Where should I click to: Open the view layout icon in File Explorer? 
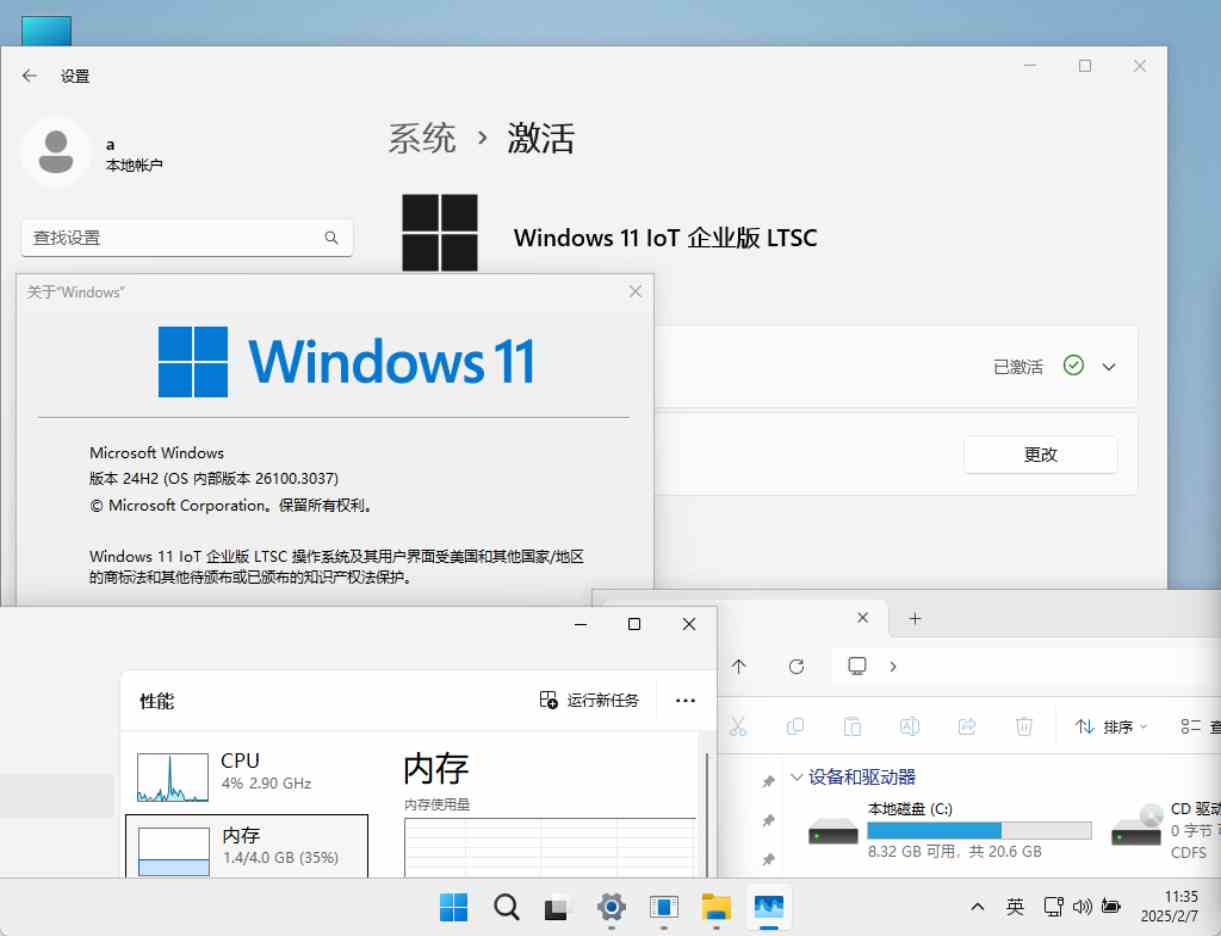click(x=1190, y=727)
